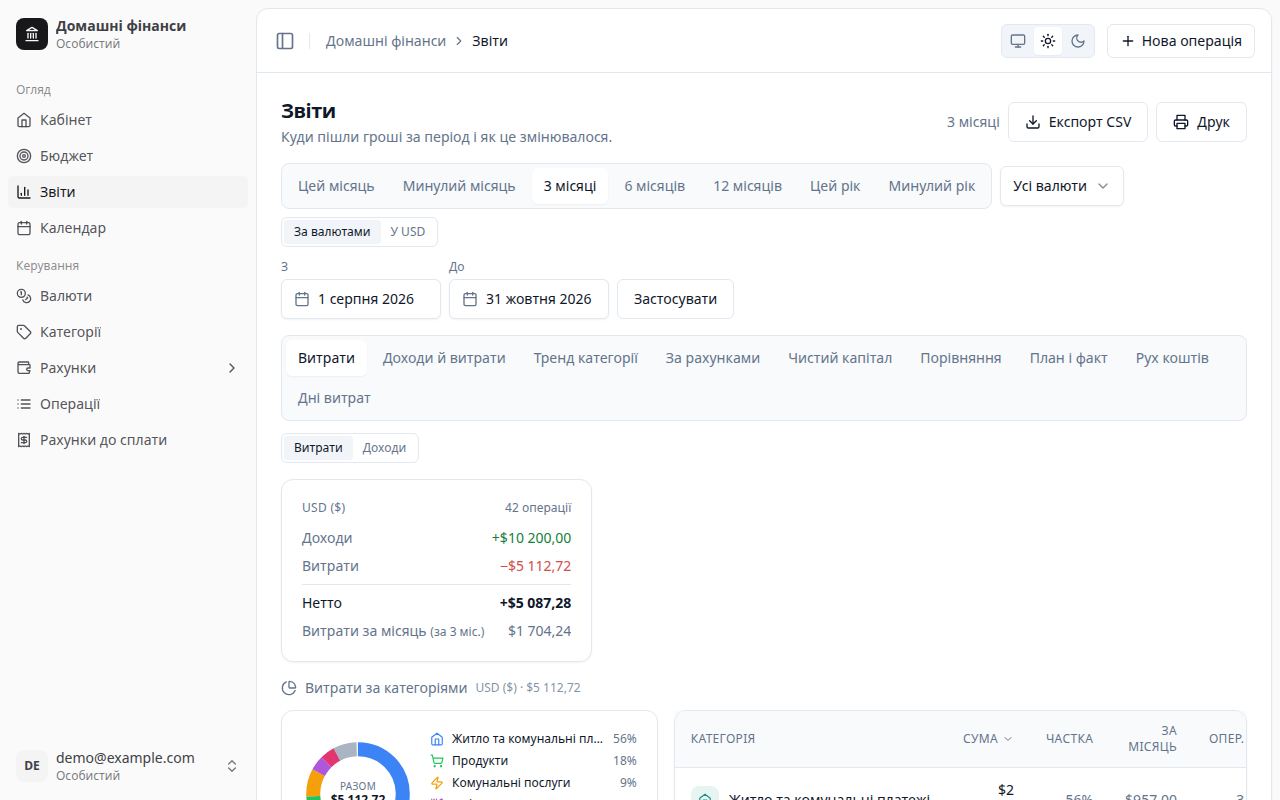
Task: Click the blue segment of the donut chart
Action: (x=394, y=765)
